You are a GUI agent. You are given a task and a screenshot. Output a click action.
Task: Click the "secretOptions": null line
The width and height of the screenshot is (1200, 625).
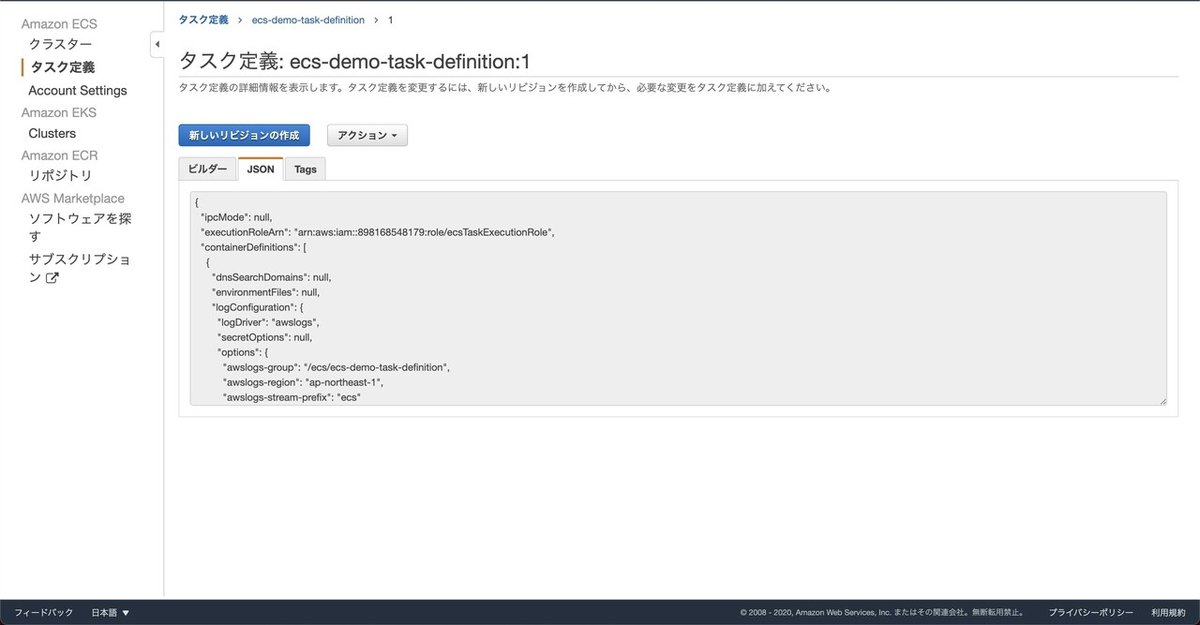(x=265, y=337)
